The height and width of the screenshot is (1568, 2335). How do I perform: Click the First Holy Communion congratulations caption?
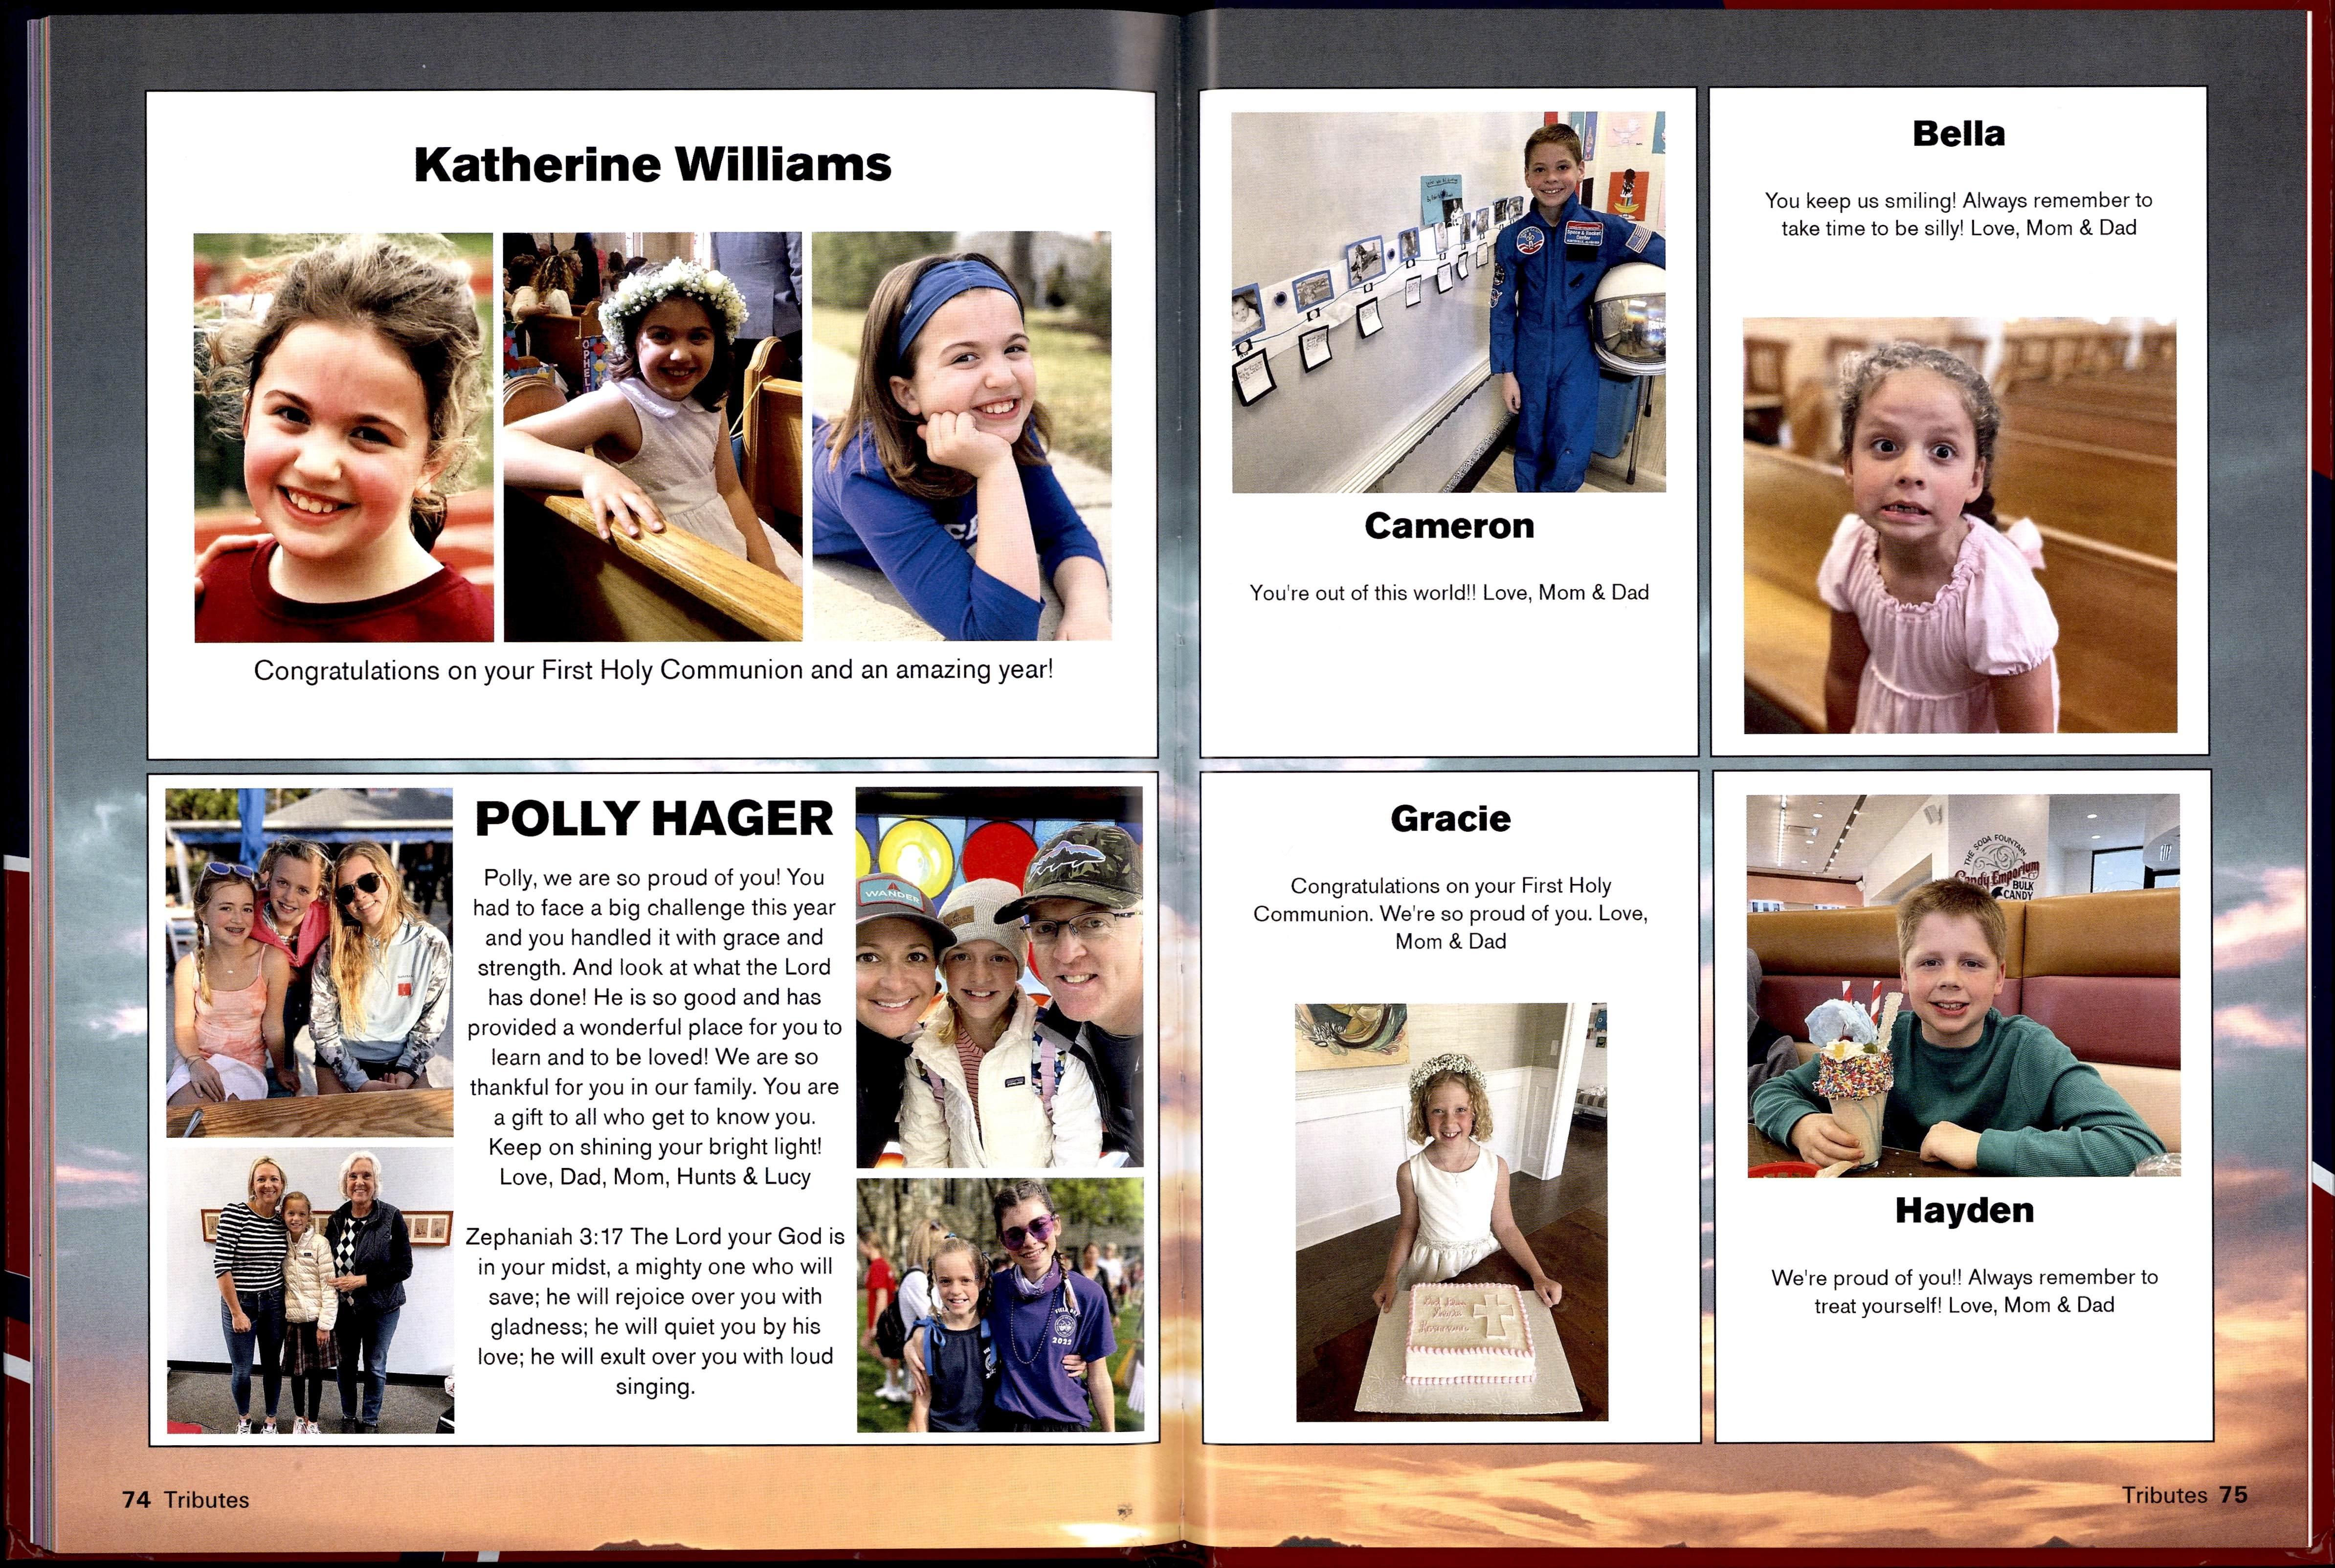653,670
